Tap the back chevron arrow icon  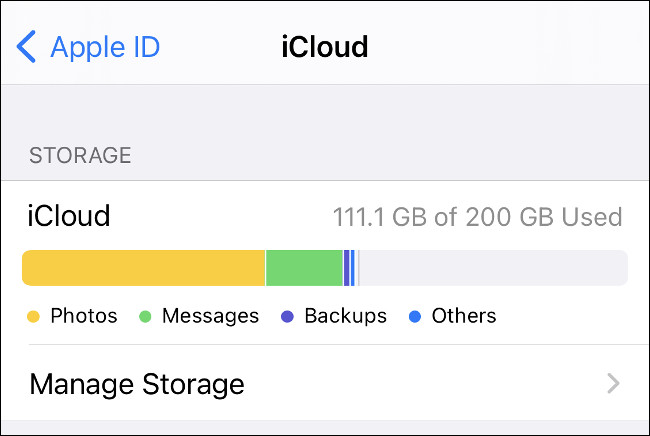pyautogui.click(x=27, y=46)
